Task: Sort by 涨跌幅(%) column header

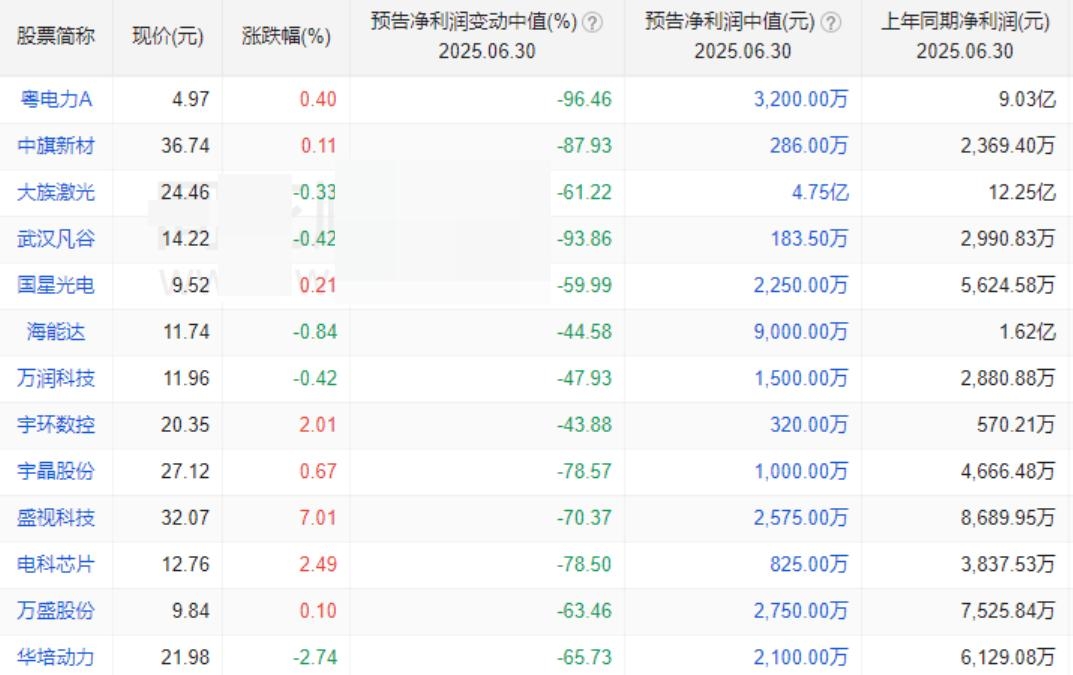Action: tap(286, 36)
